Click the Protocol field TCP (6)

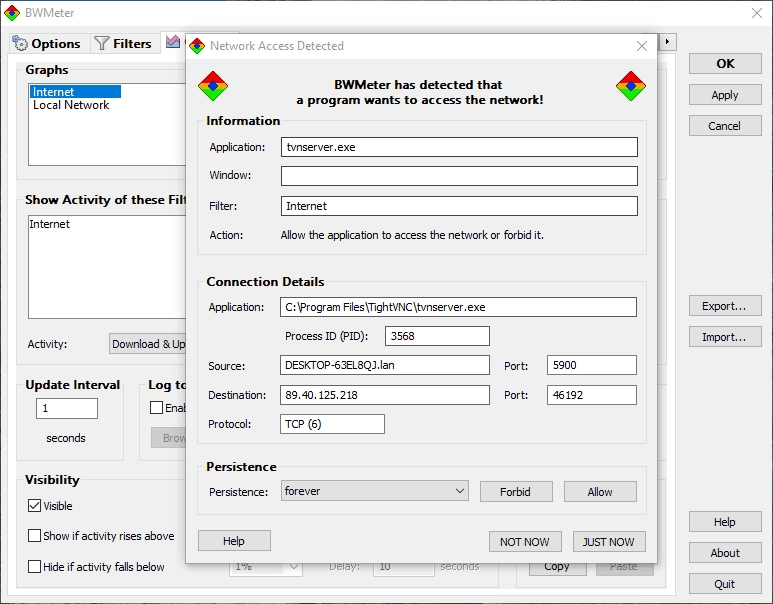pyautogui.click(x=332, y=424)
